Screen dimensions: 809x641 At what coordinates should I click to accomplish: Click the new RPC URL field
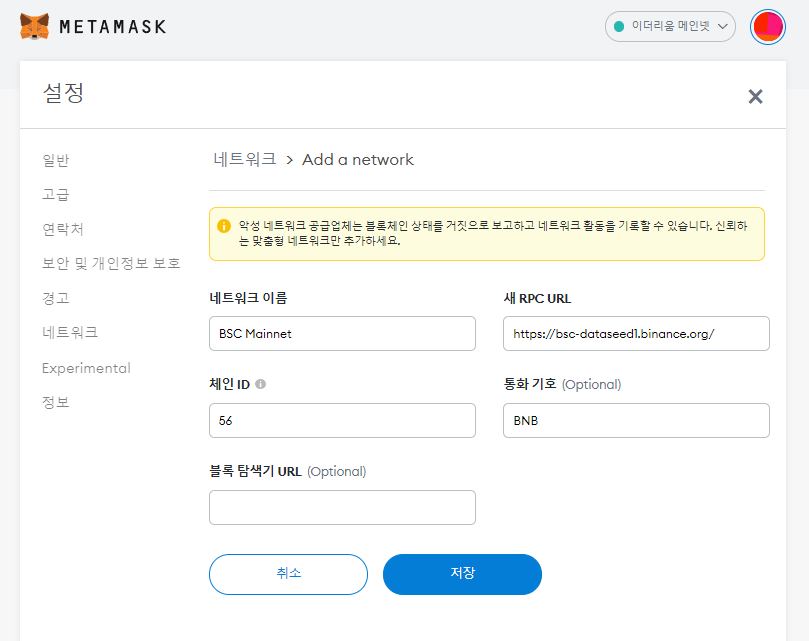pos(636,333)
